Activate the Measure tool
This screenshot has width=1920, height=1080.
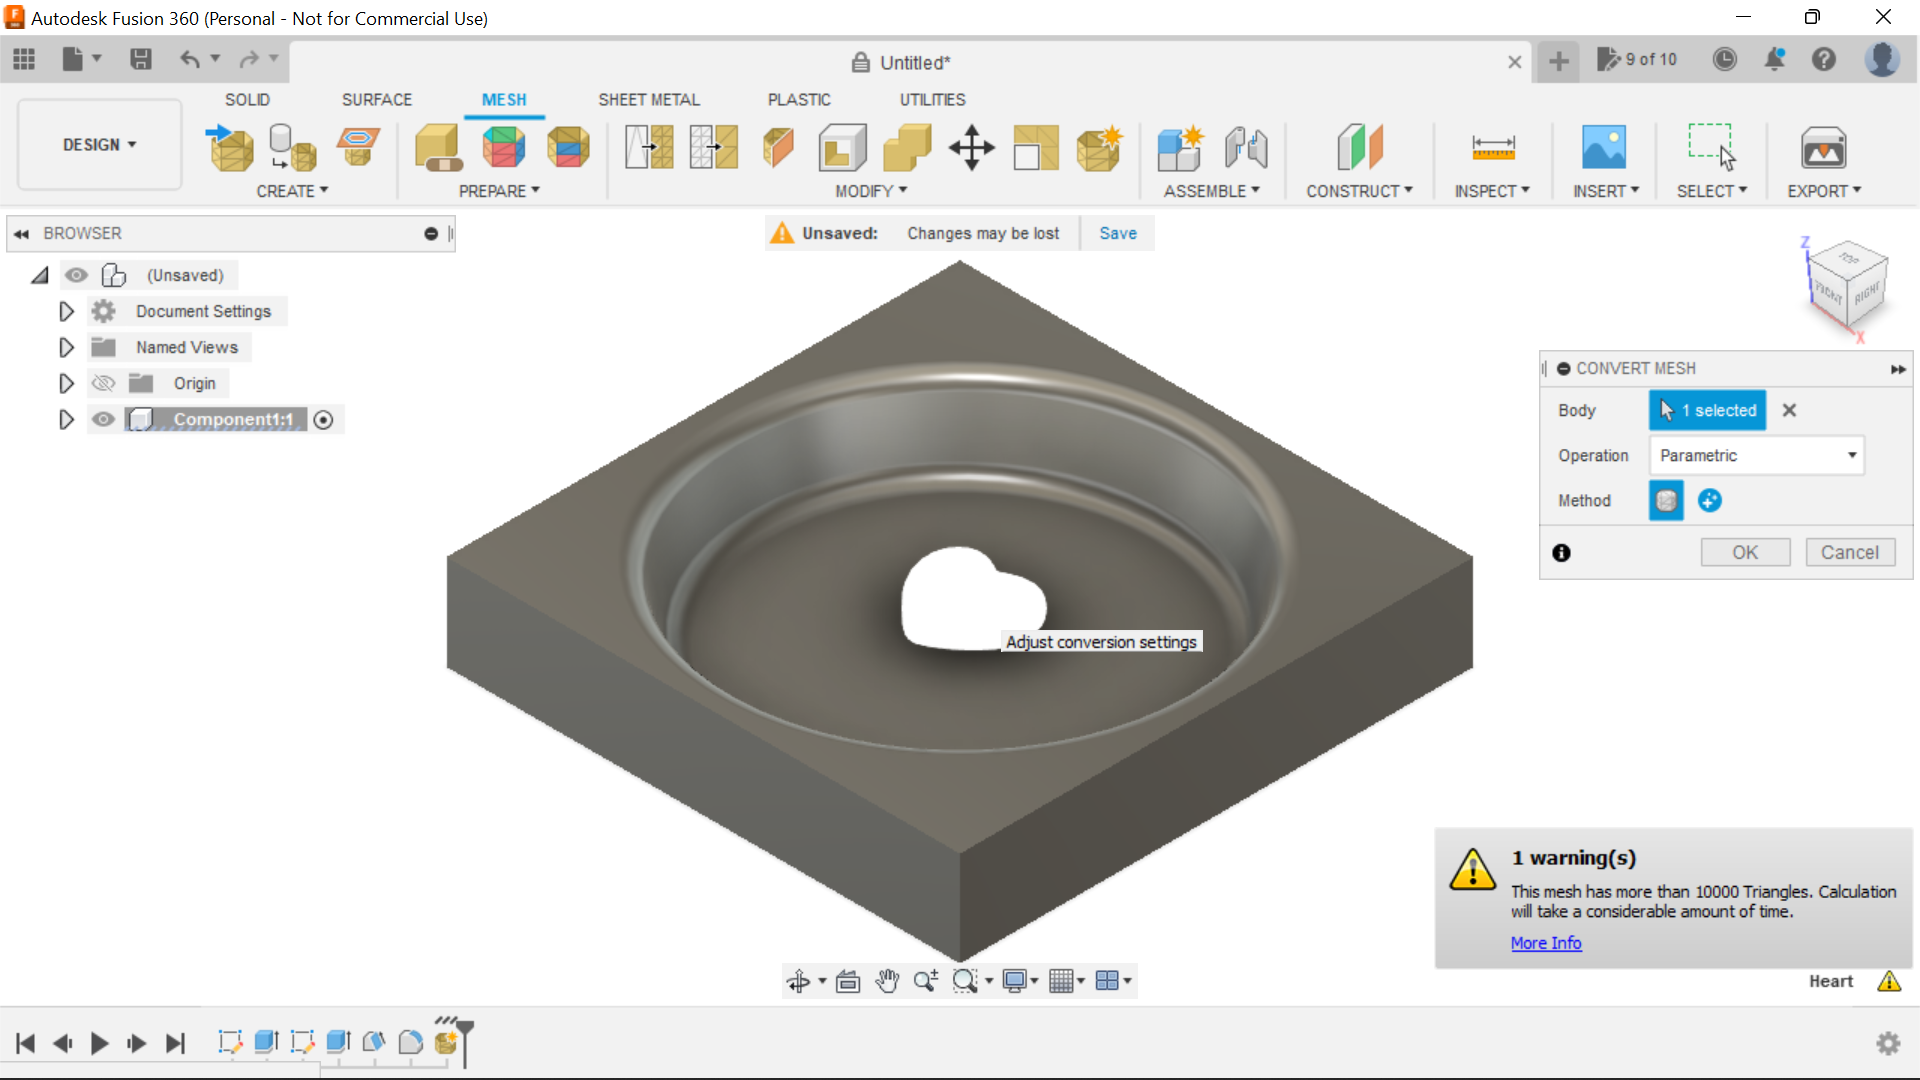[x=1493, y=148]
